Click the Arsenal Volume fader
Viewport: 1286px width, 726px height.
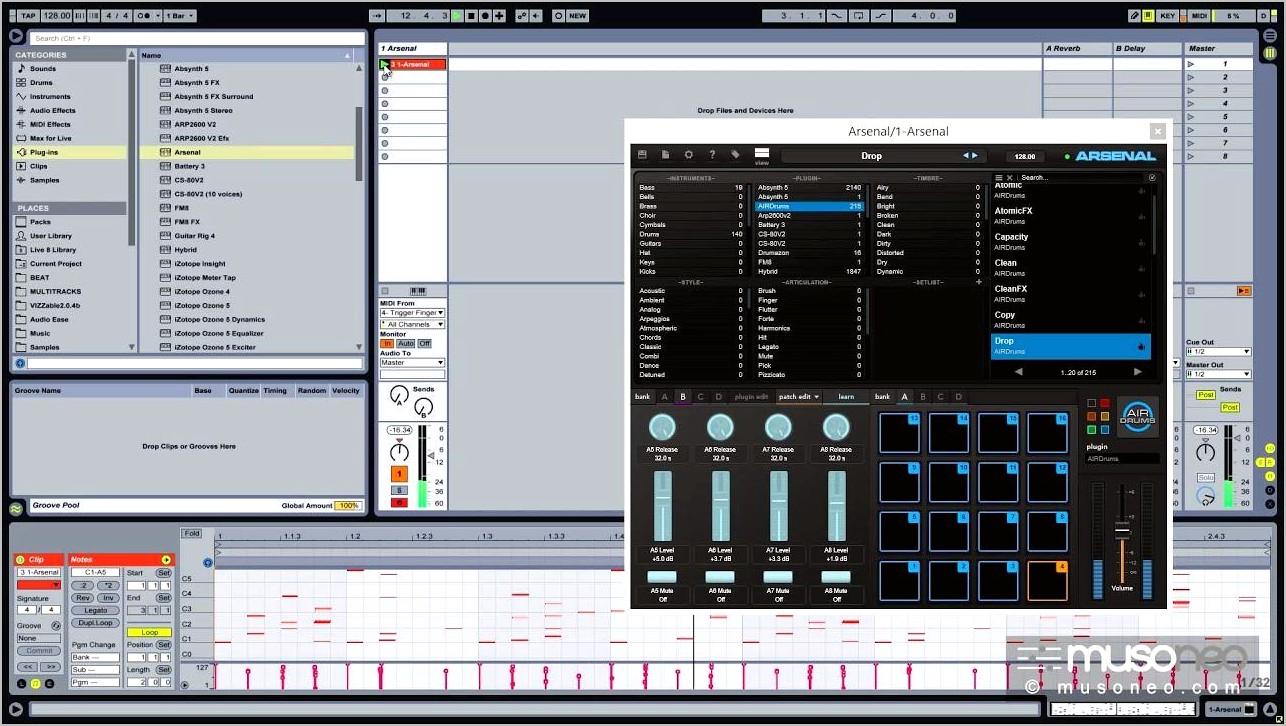(x=1122, y=532)
